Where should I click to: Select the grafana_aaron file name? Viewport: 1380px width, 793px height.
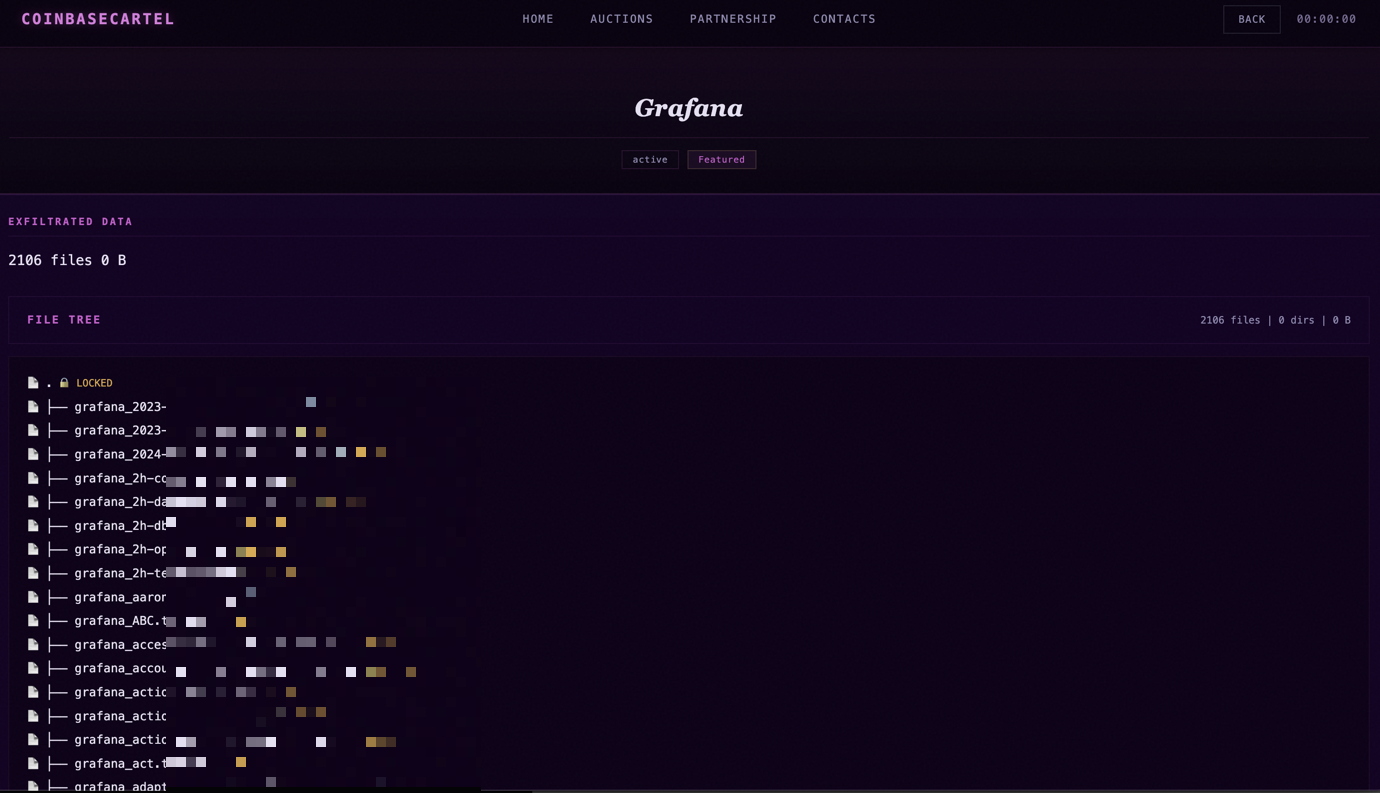(120, 597)
